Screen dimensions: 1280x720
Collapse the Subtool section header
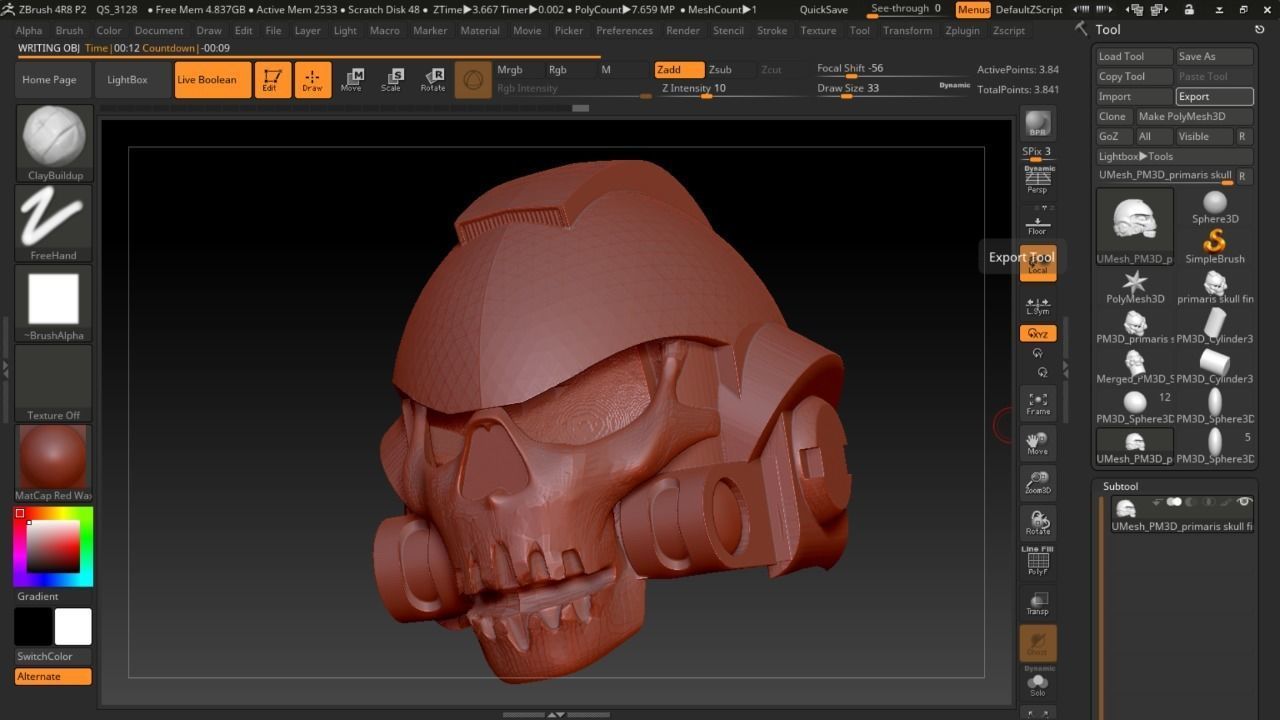[x=1121, y=486]
